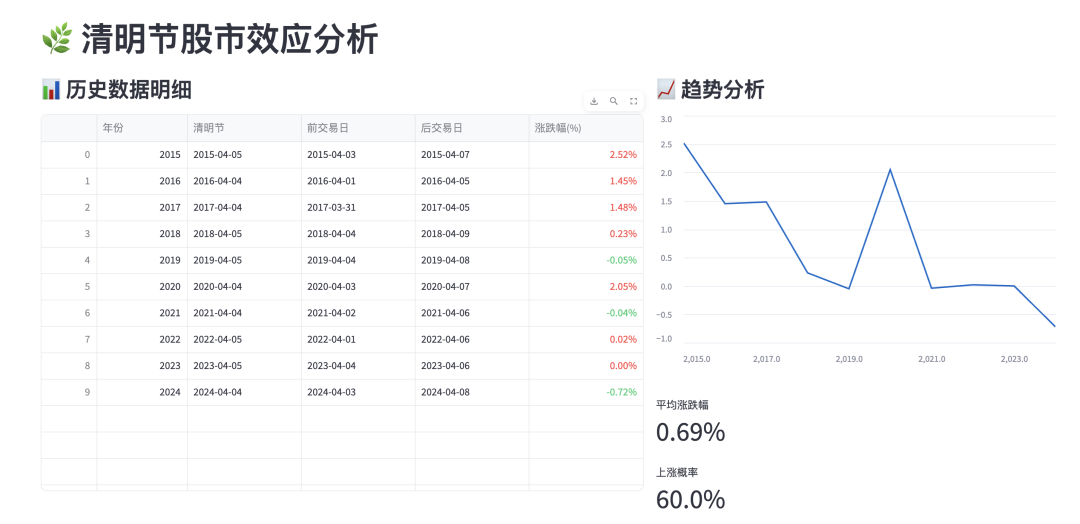
Task: Click the 上涨概率 value 60.0%
Action: [690, 500]
